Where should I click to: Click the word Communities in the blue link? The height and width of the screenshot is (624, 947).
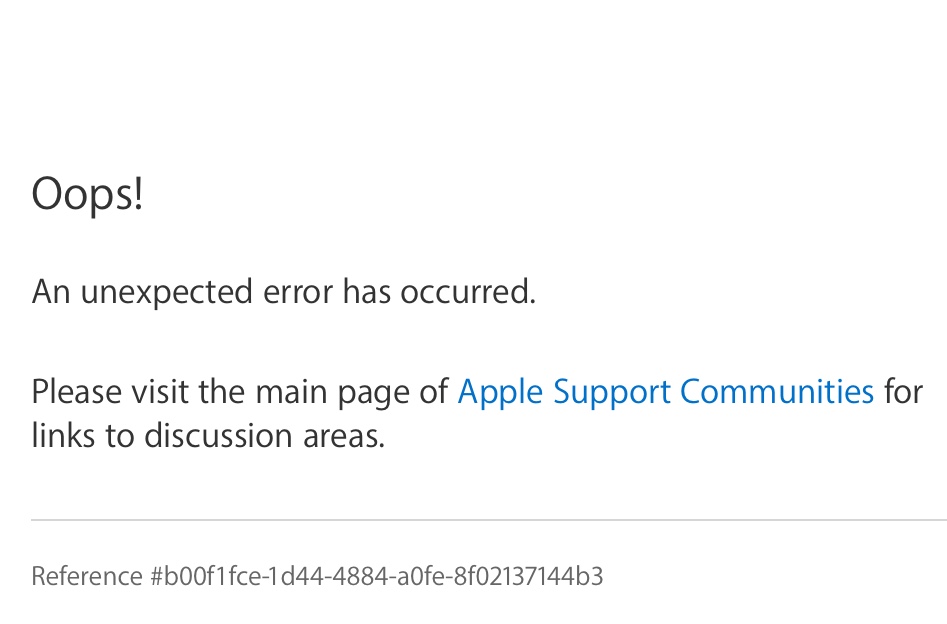coord(777,391)
